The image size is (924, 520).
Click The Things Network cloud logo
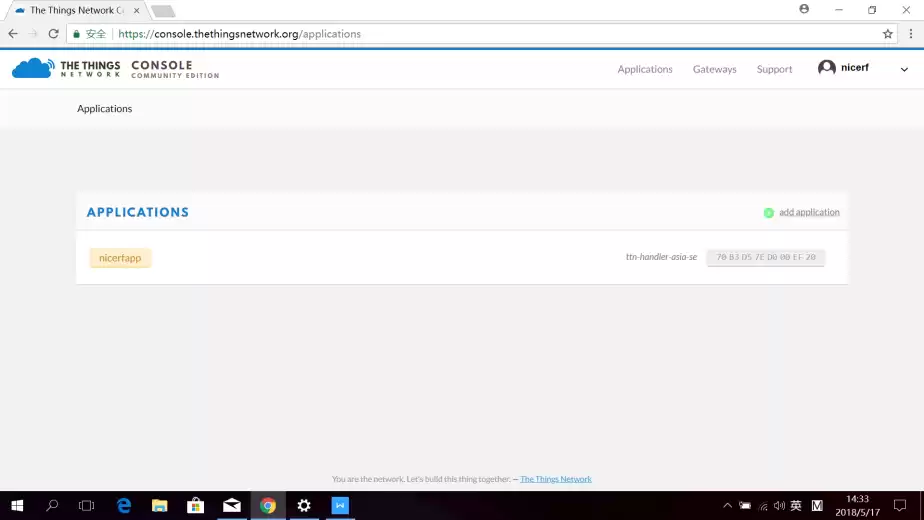[33, 68]
